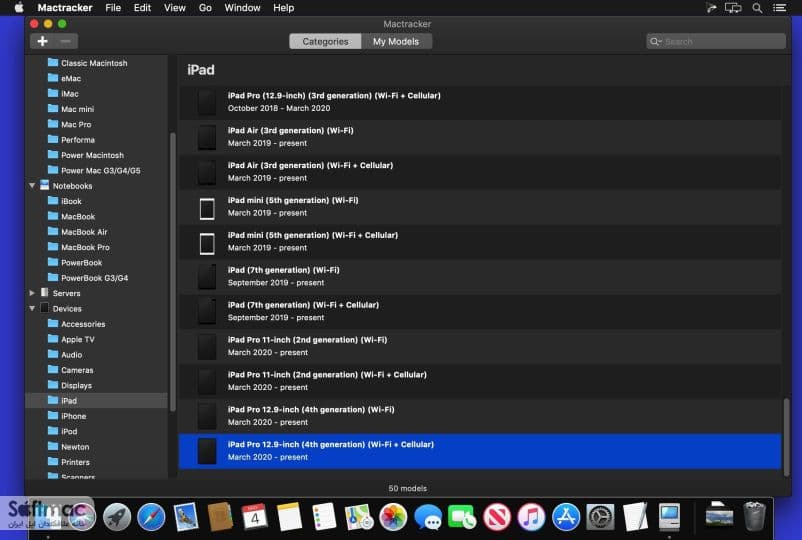The height and width of the screenshot is (540, 802).
Task: Select iPad (7th generation) (Wi-Fi + Cellular) row
Action: [x=480, y=311]
